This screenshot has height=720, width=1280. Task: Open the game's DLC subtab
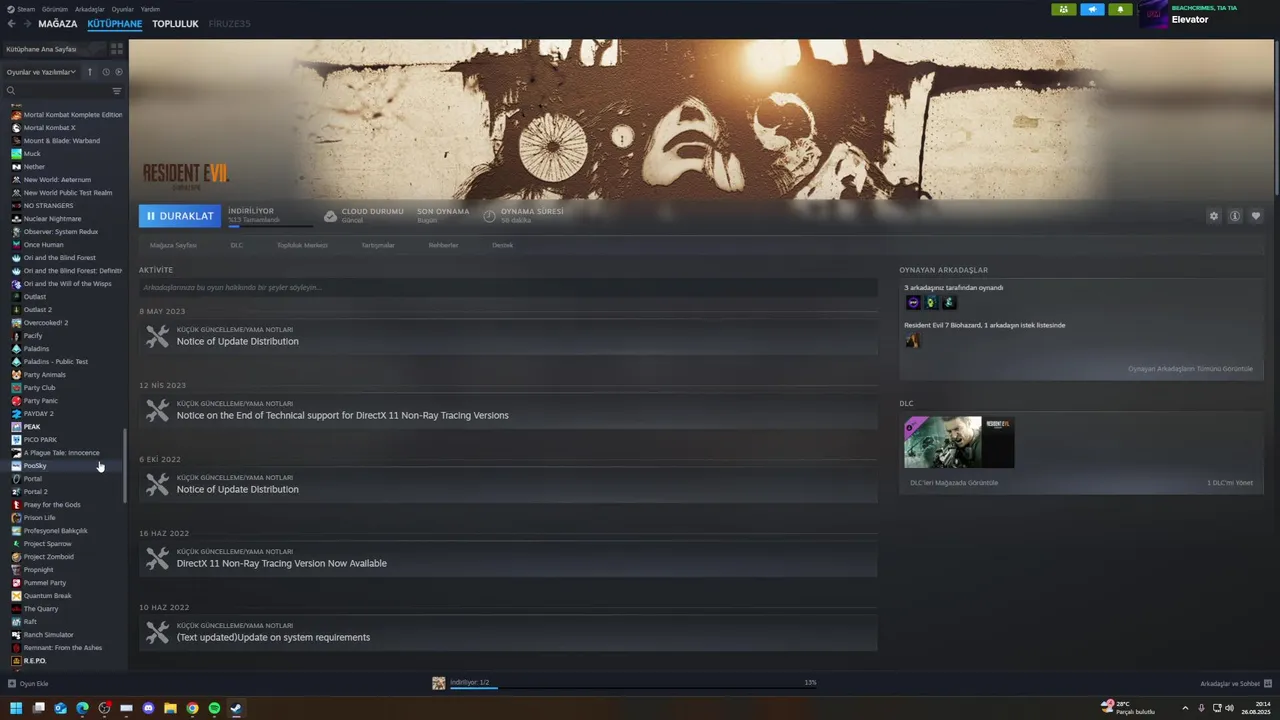[237, 245]
